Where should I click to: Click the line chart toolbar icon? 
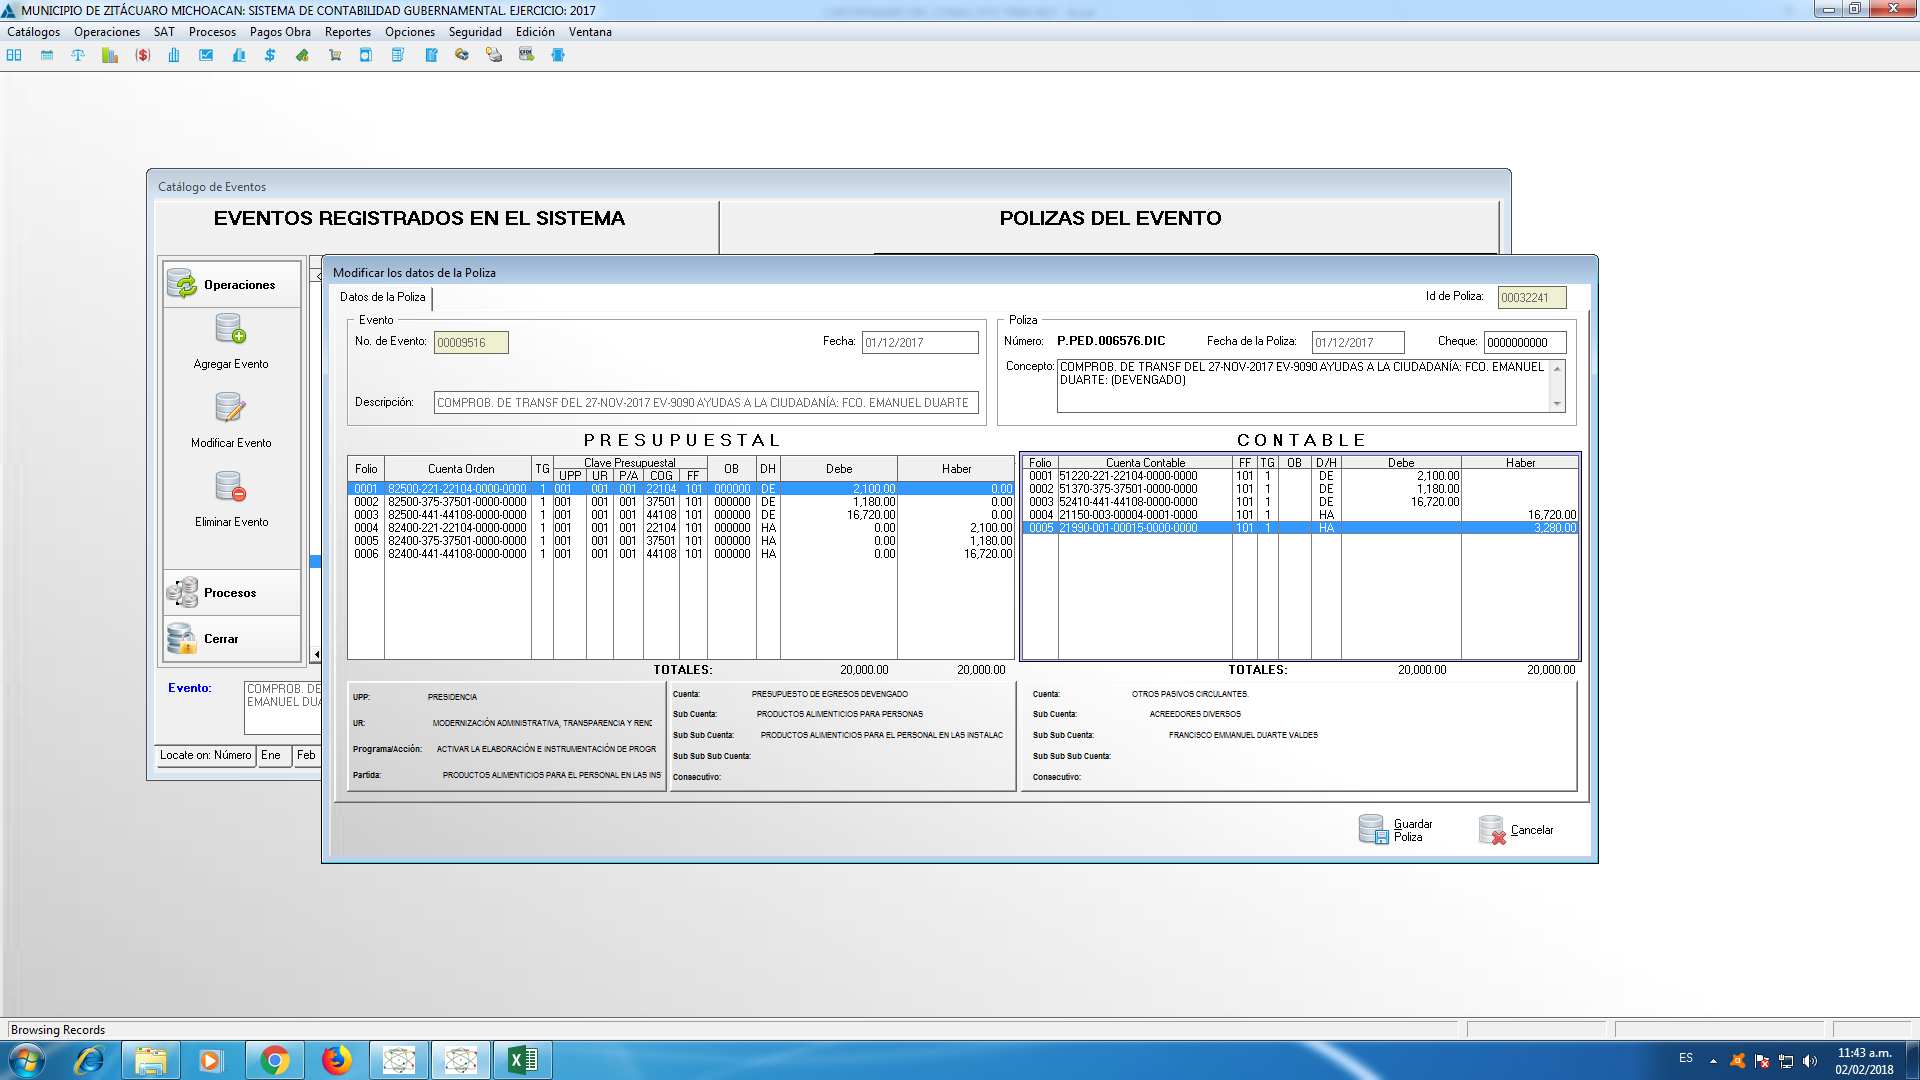pos(206,55)
